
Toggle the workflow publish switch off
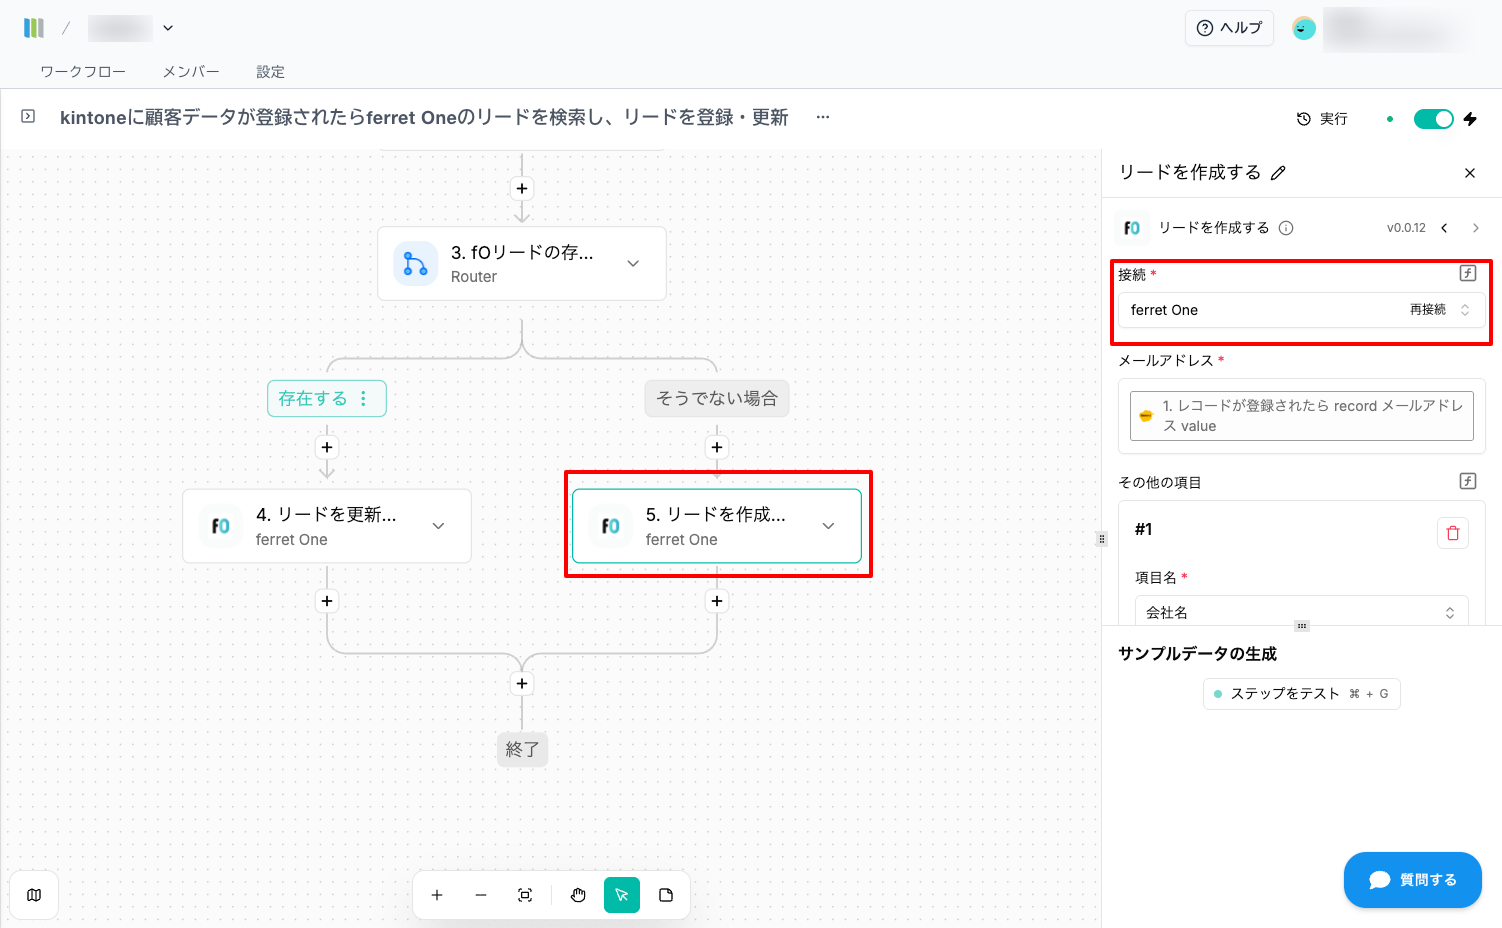click(1433, 119)
